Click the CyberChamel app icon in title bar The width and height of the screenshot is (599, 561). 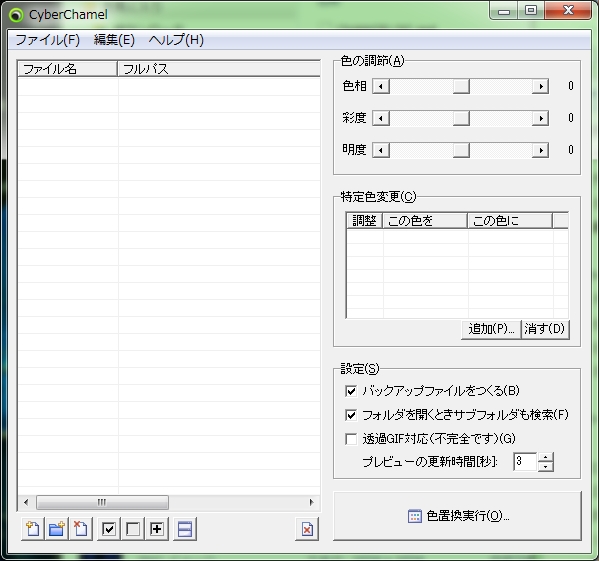(x=16, y=15)
